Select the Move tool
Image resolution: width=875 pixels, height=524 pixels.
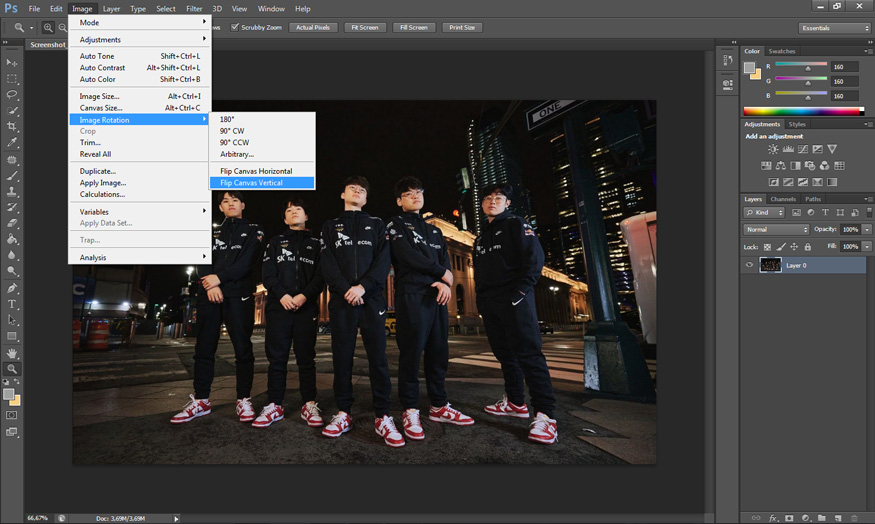coord(12,62)
